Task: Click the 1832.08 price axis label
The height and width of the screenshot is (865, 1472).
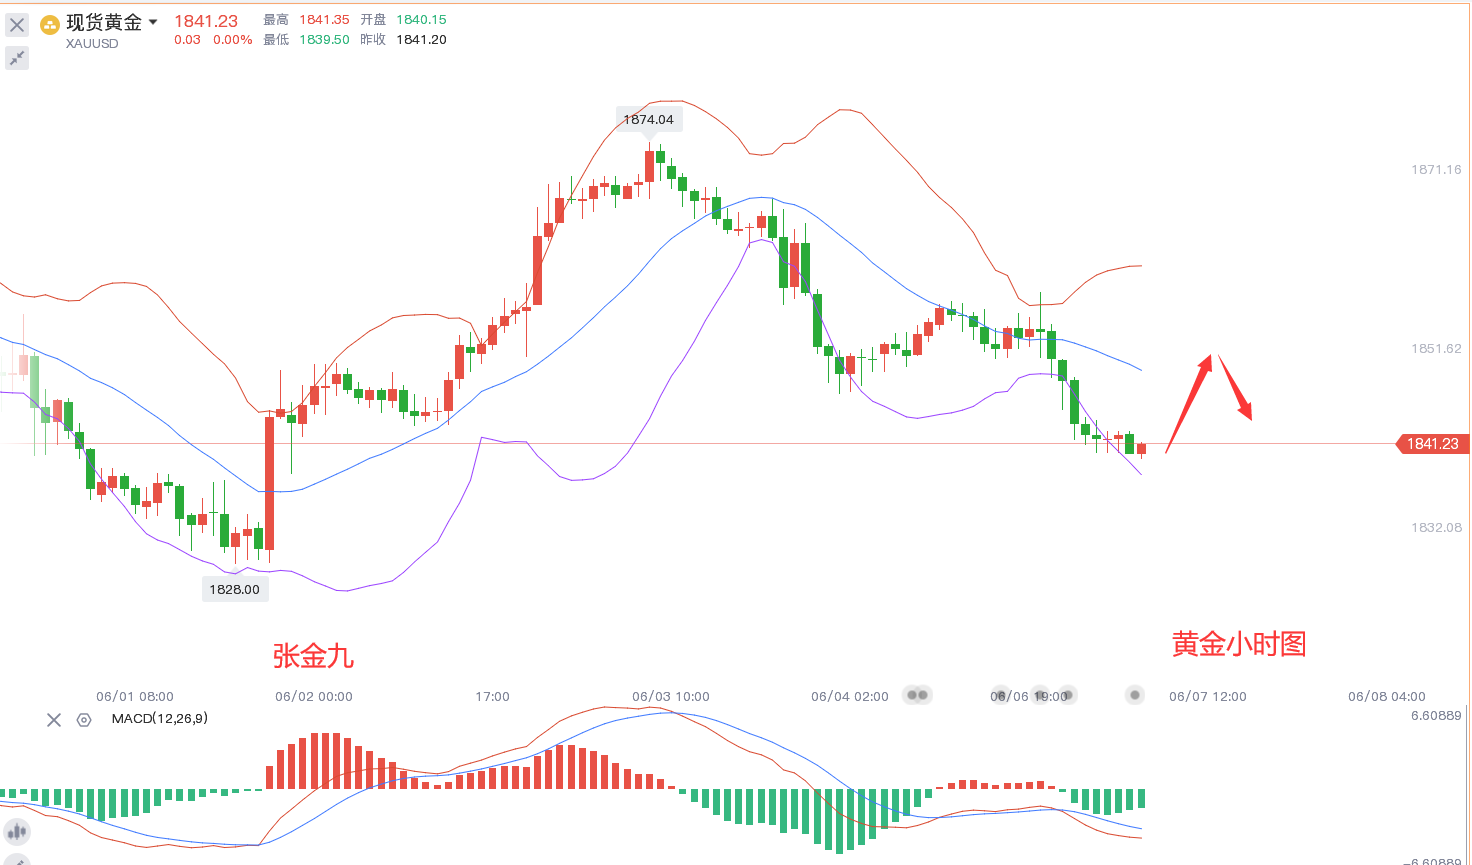Action: (1436, 528)
